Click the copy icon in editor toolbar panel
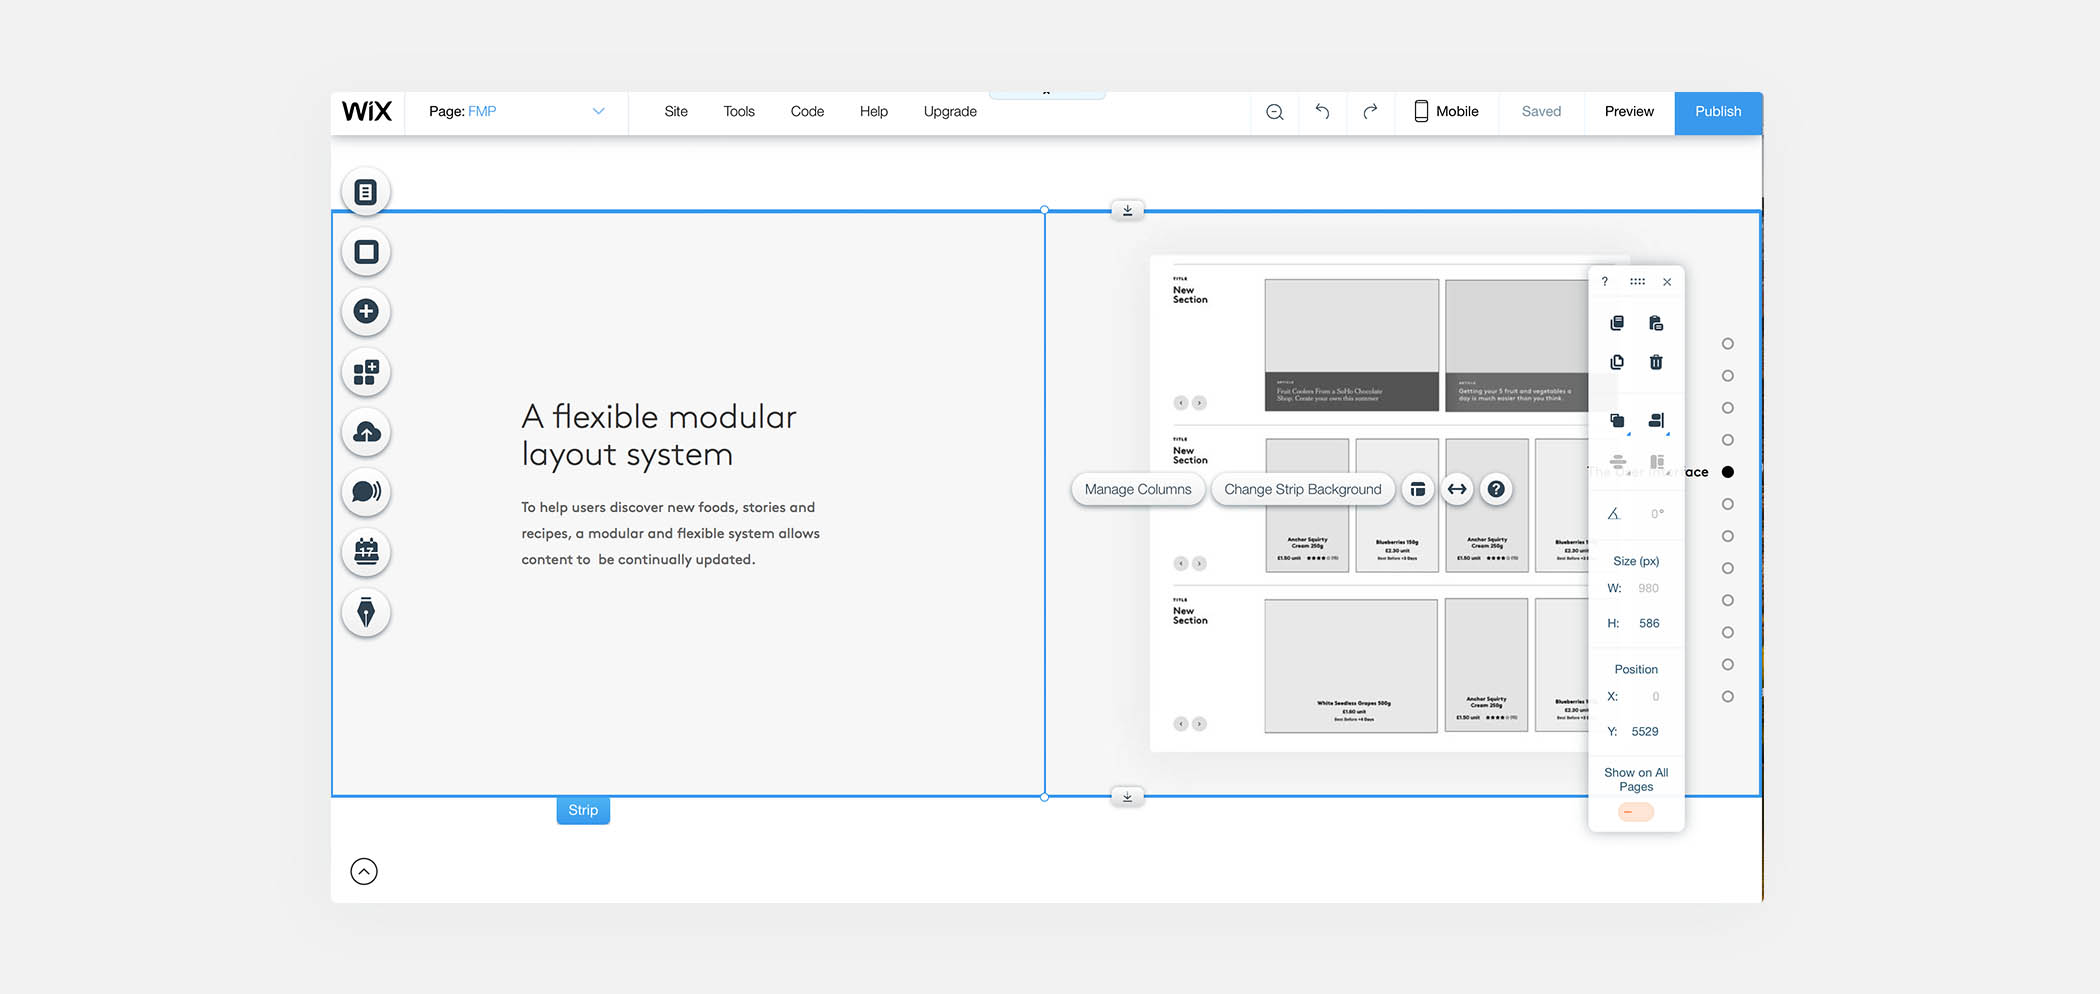The image size is (2100, 994). click(x=1617, y=323)
